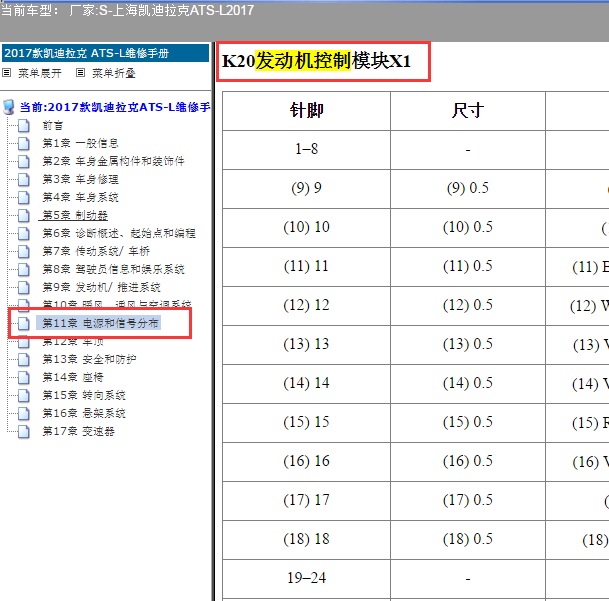This screenshot has height=601, width=609.
Task: Click page icon beside 第4章 车身系统
Action: click(24, 197)
